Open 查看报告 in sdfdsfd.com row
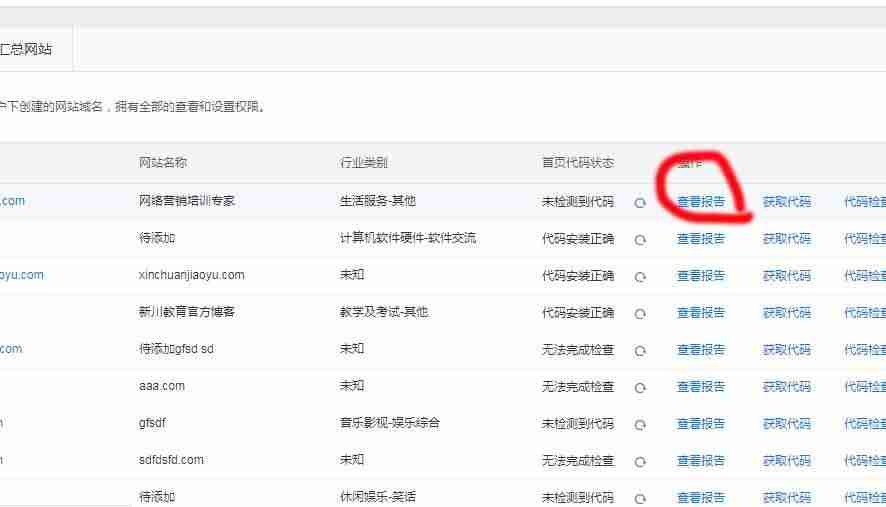Screen dimensions: 886x507 click(701, 461)
